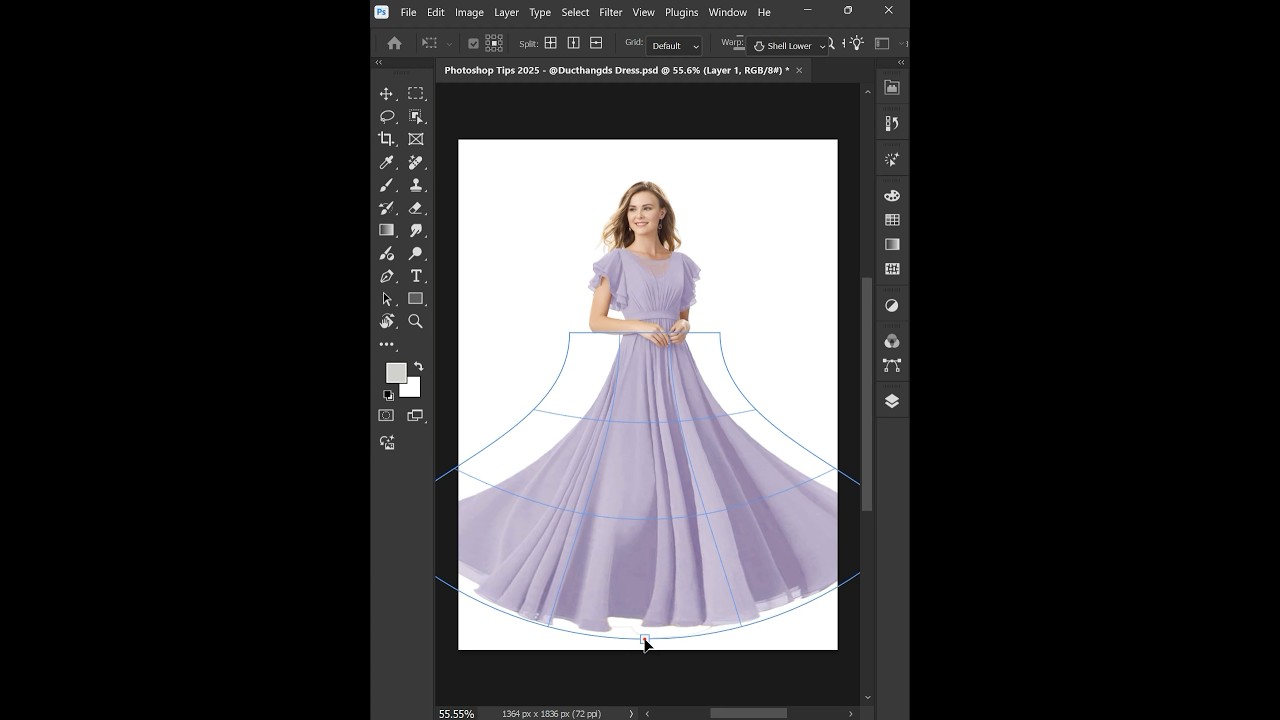Open the Discover lightbulb icon
This screenshot has width=1280, height=720.
[857, 43]
